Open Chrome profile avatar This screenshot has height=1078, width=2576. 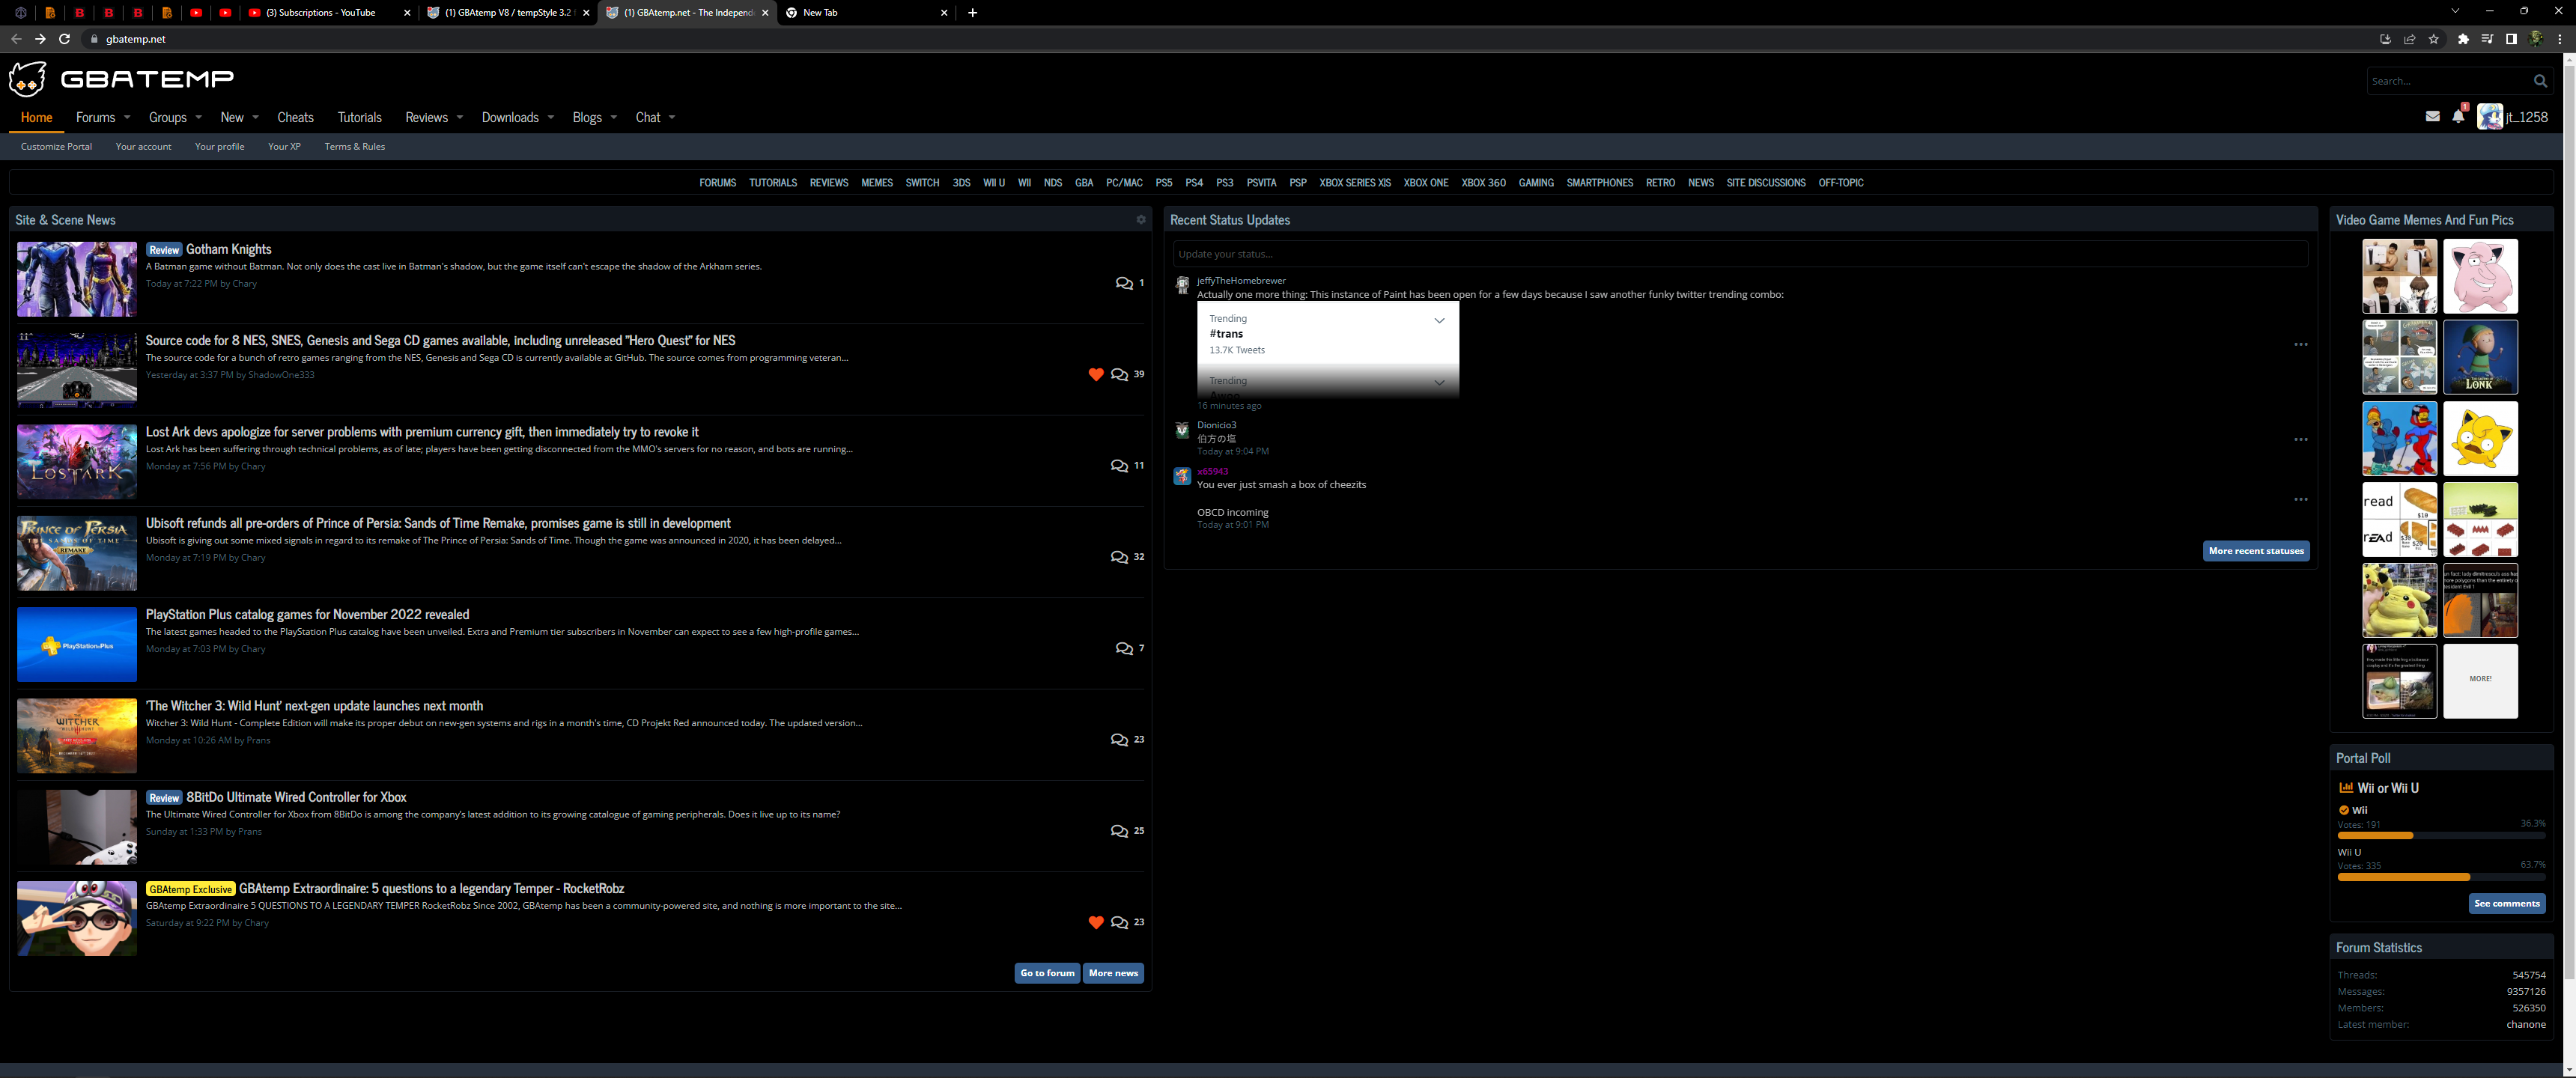click(2536, 39)
